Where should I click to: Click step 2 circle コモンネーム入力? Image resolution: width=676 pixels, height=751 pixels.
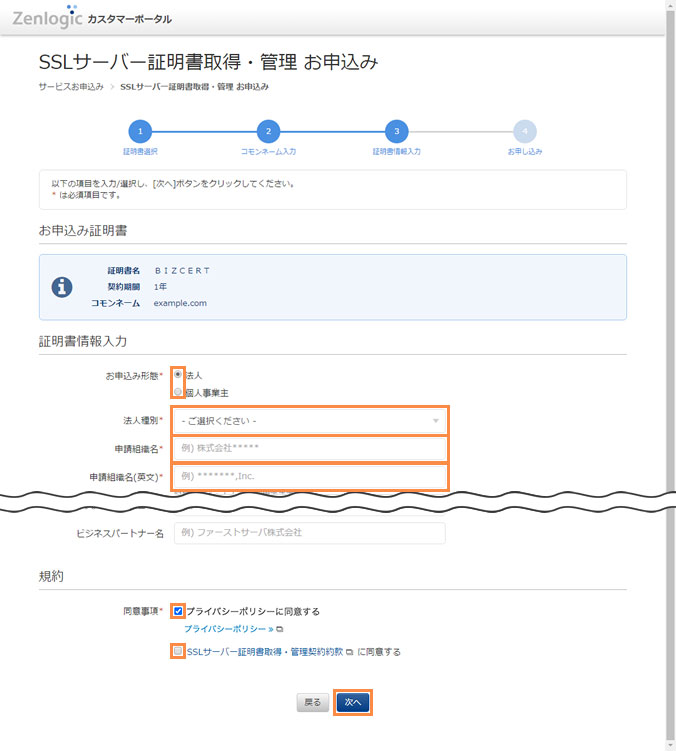[x=267, y=131]
